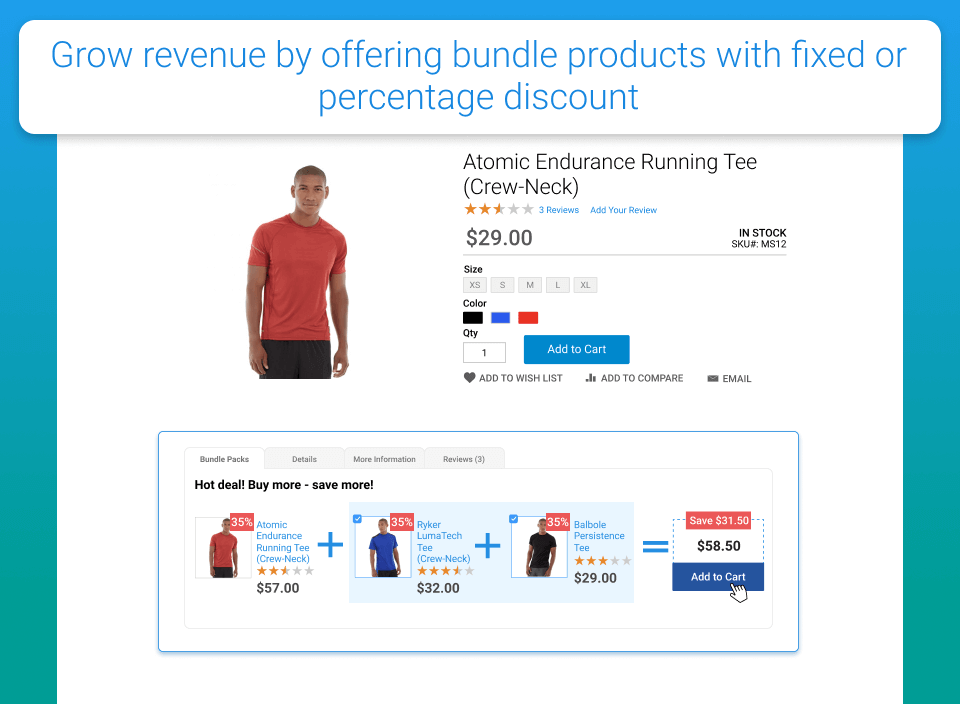Select size XL option

click(x=585, y=285)
